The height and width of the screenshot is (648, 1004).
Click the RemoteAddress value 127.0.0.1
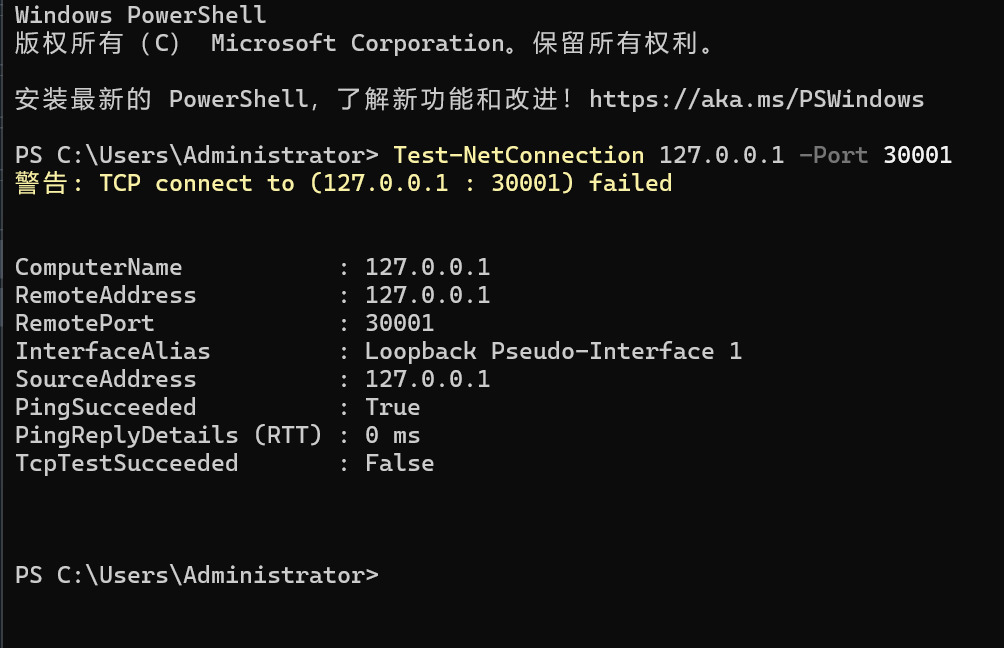click(427, 295)
